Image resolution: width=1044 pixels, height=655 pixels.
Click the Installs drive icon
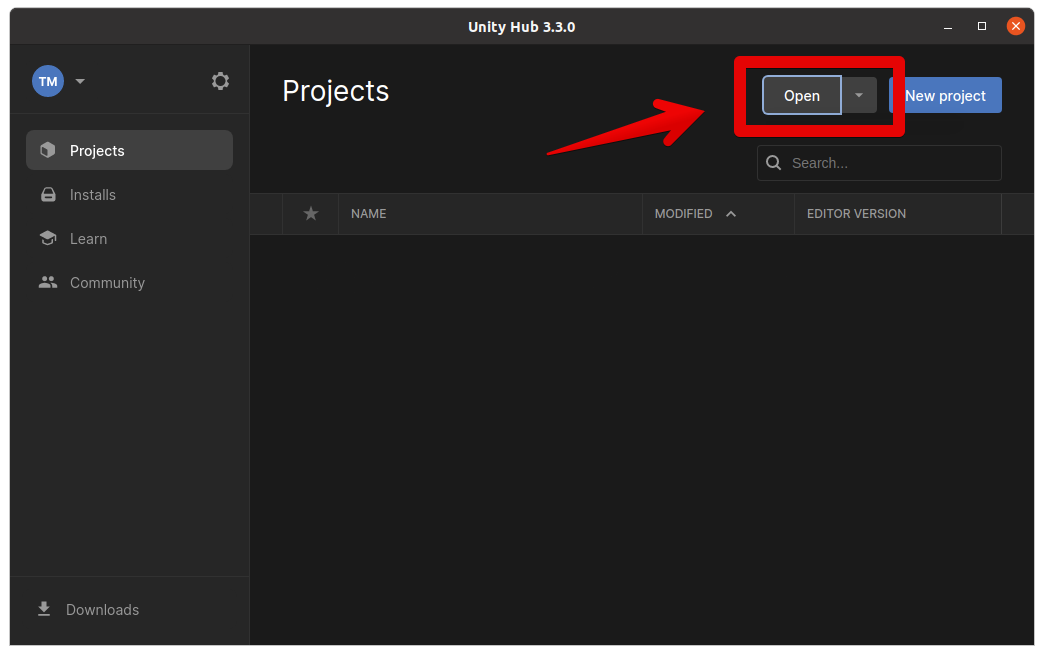[x=48, y=194]
